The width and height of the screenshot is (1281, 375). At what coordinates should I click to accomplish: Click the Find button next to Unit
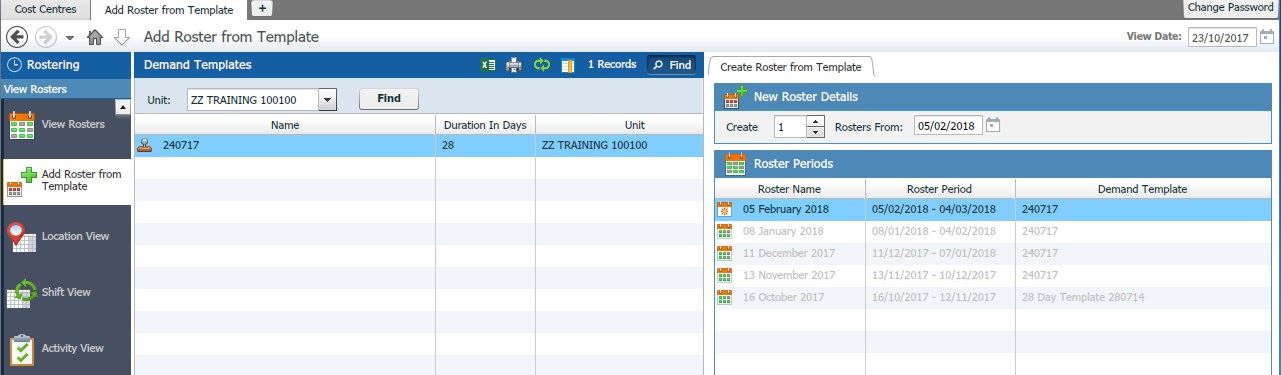(x=389, y=99)
